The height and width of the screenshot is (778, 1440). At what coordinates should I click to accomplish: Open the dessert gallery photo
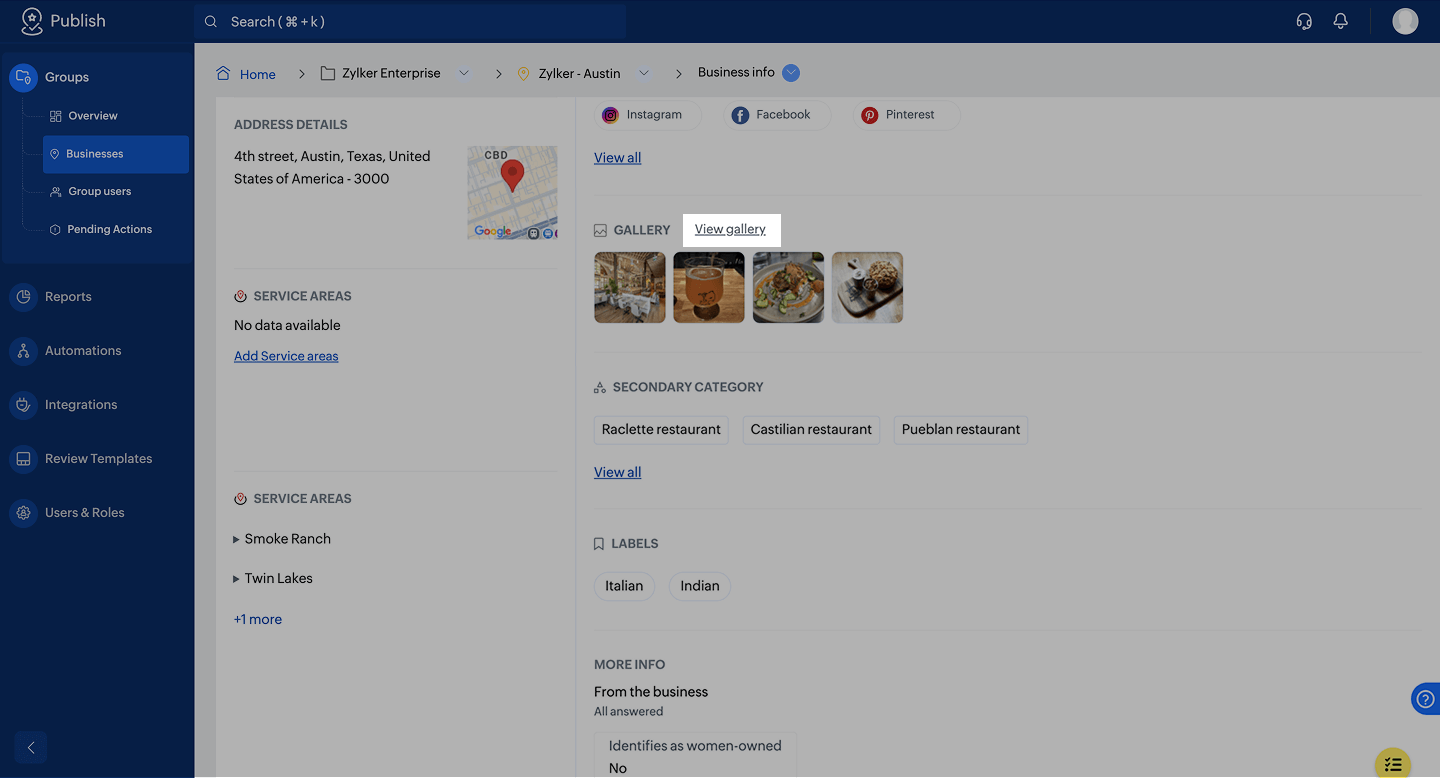868,288
